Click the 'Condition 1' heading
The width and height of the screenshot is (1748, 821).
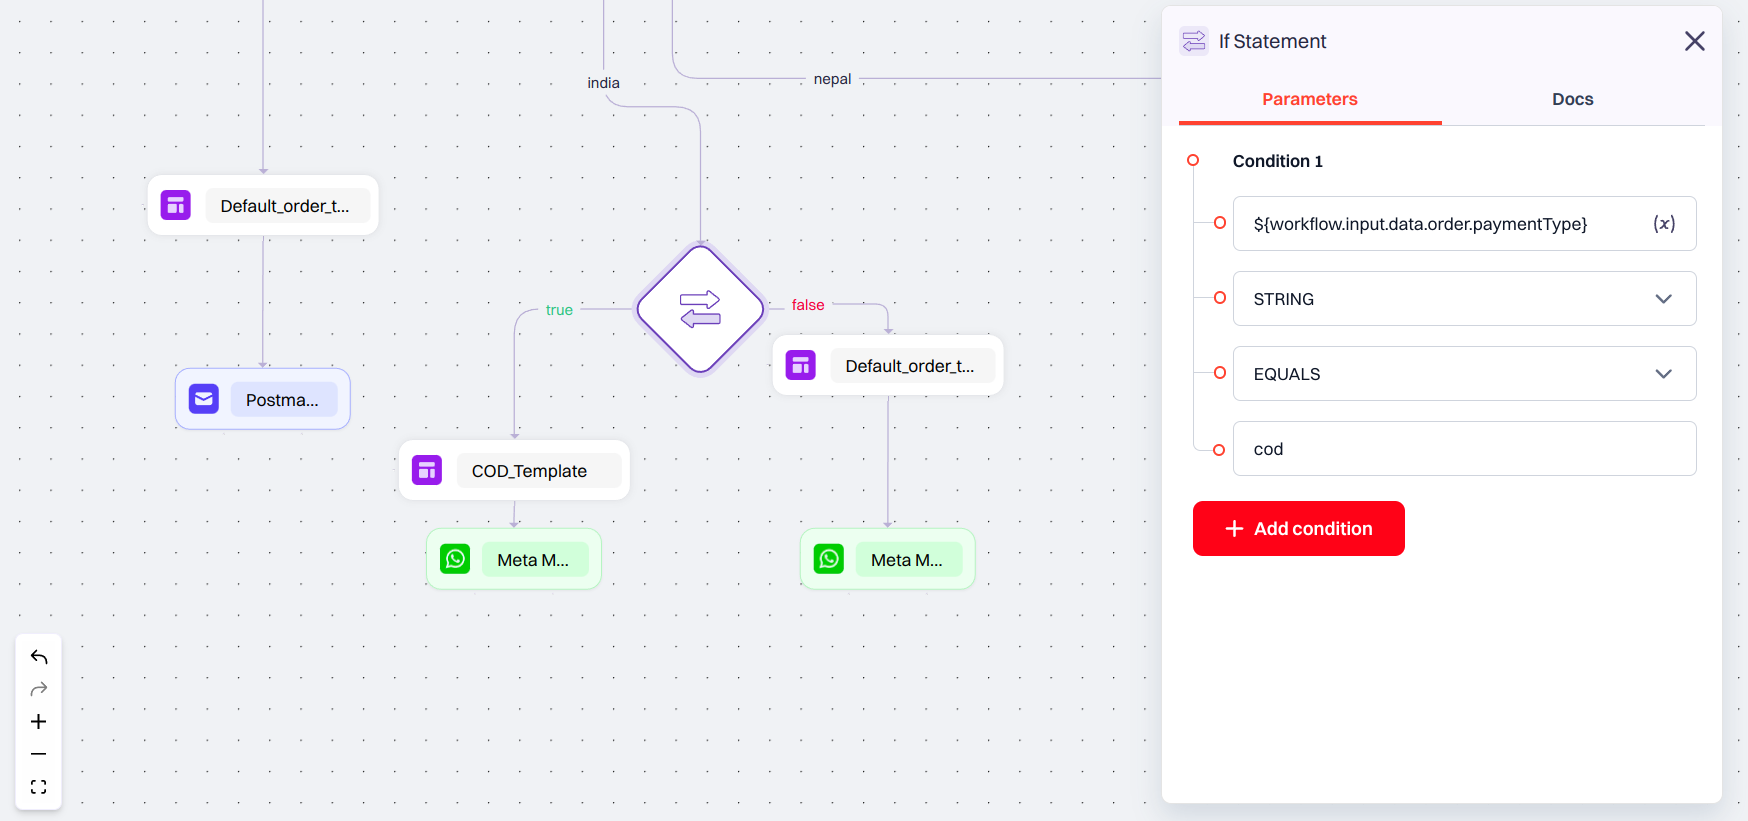pos(1277,161)
